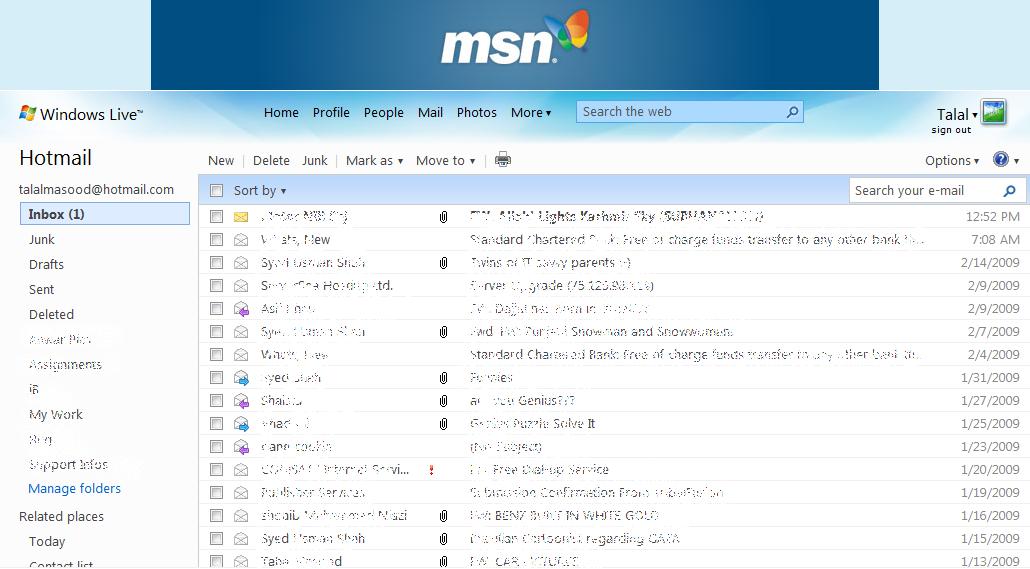Open the Options dropdown menu
Screen dimensions: 1030x569
[951, 160]
